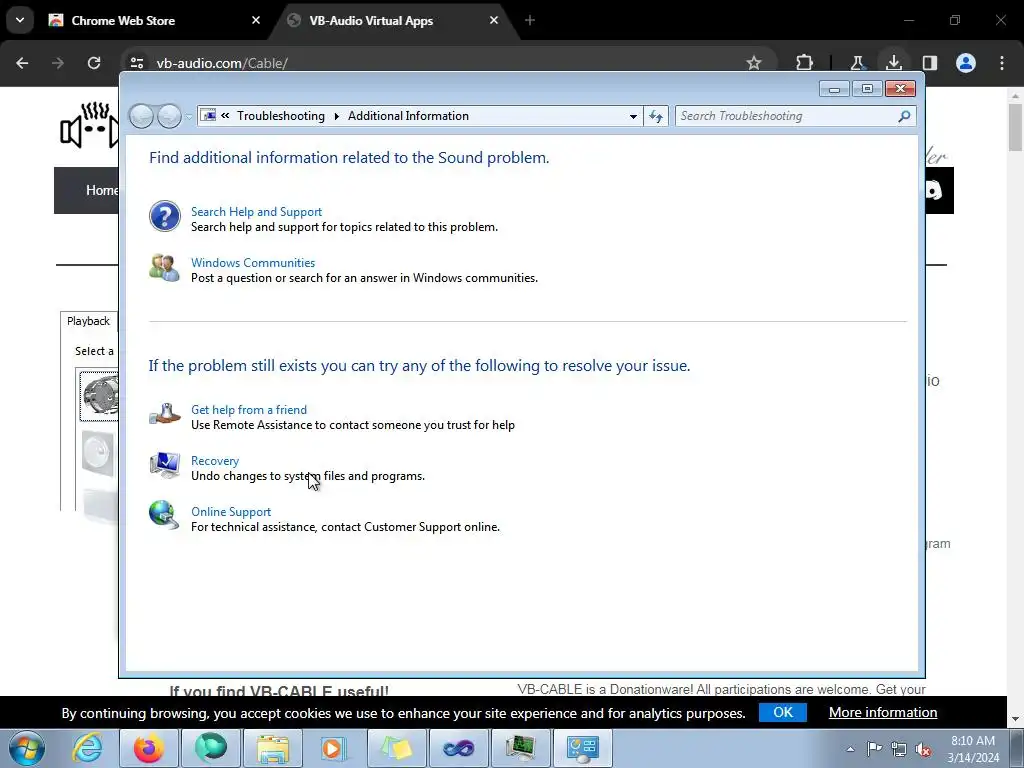
Task: Click the Chrome page vertical scrollbar
Action: coord(1016,127)
